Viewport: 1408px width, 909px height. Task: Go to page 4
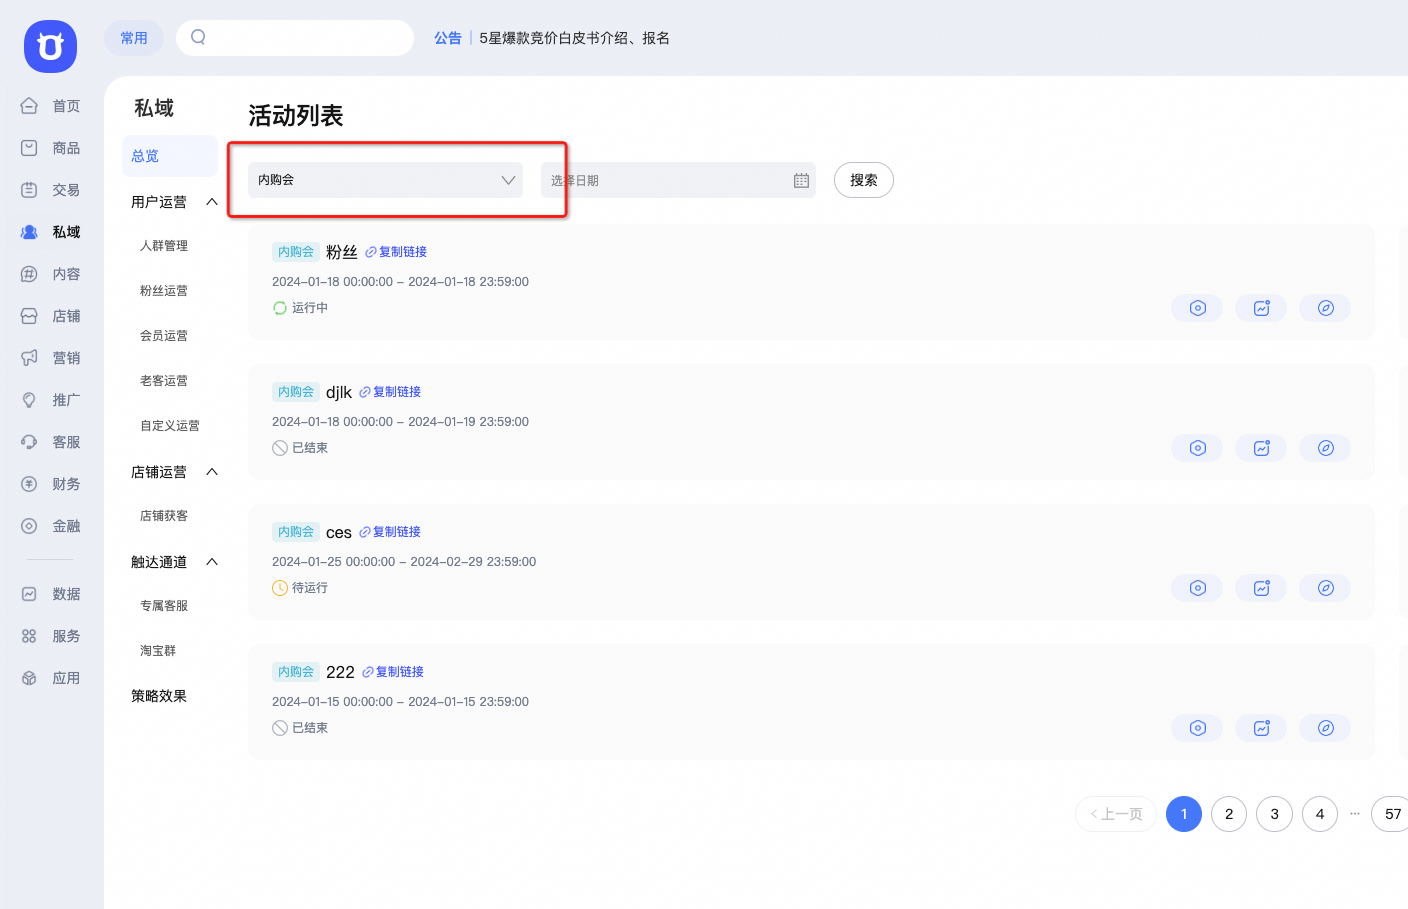click(1320, 814)
